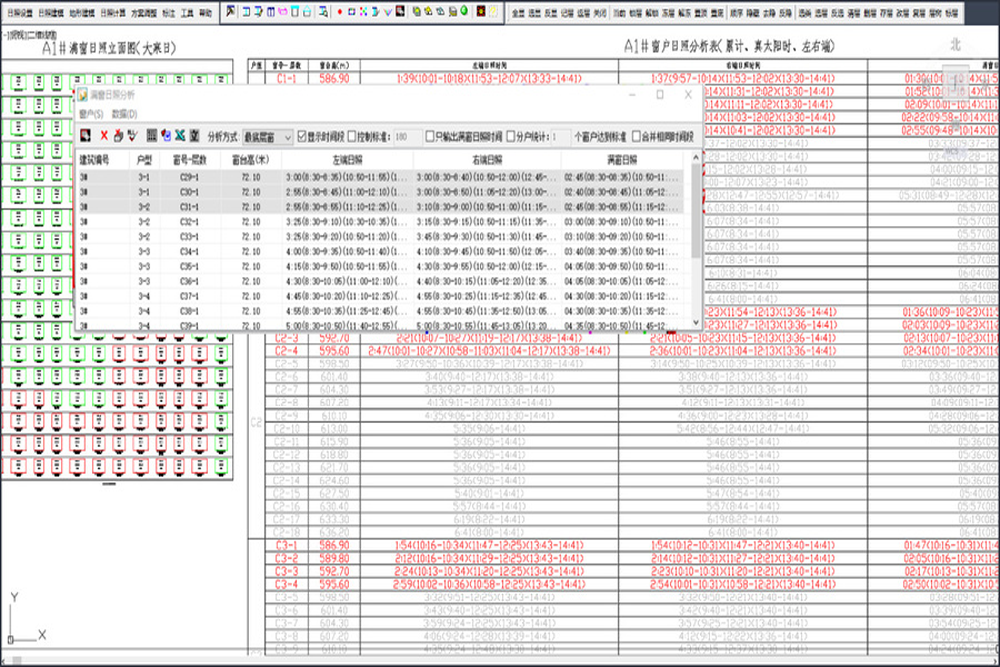Click the red-check filter icon in dialog toolbar
Image resolution: width=1000 pixels, height=667 pixels.
[x=132, y=136]
